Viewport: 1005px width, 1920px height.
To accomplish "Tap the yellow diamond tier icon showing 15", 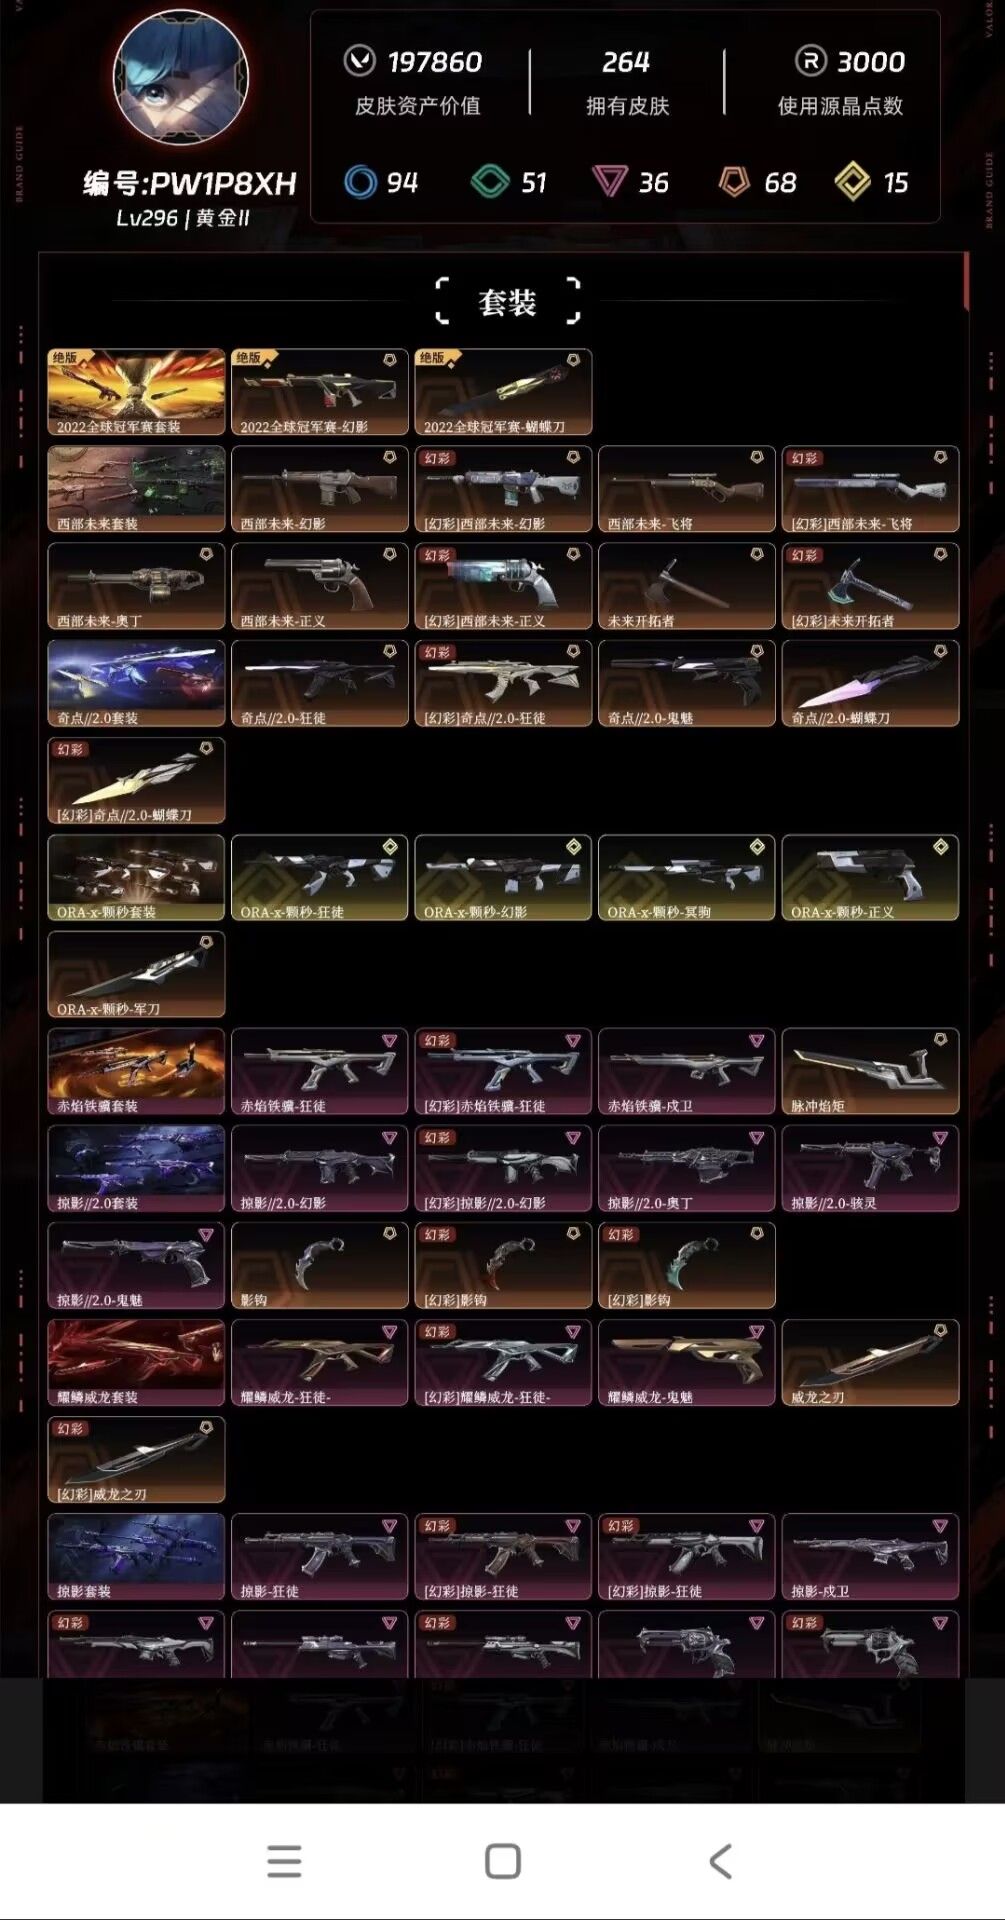I will [x=853, y=182].
